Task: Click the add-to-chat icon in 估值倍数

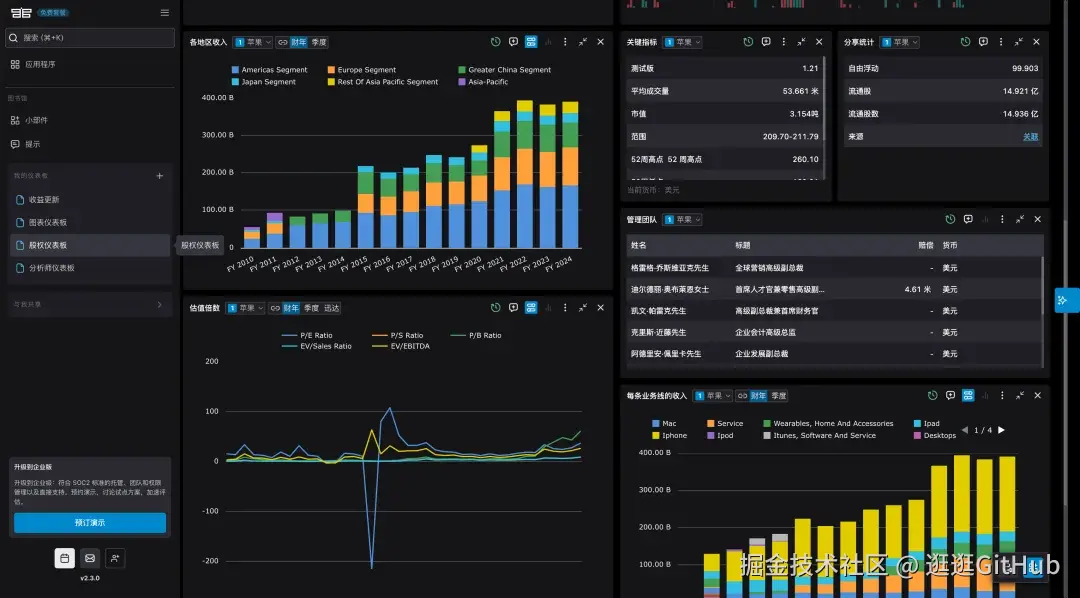Action: [x=513, y=308]
